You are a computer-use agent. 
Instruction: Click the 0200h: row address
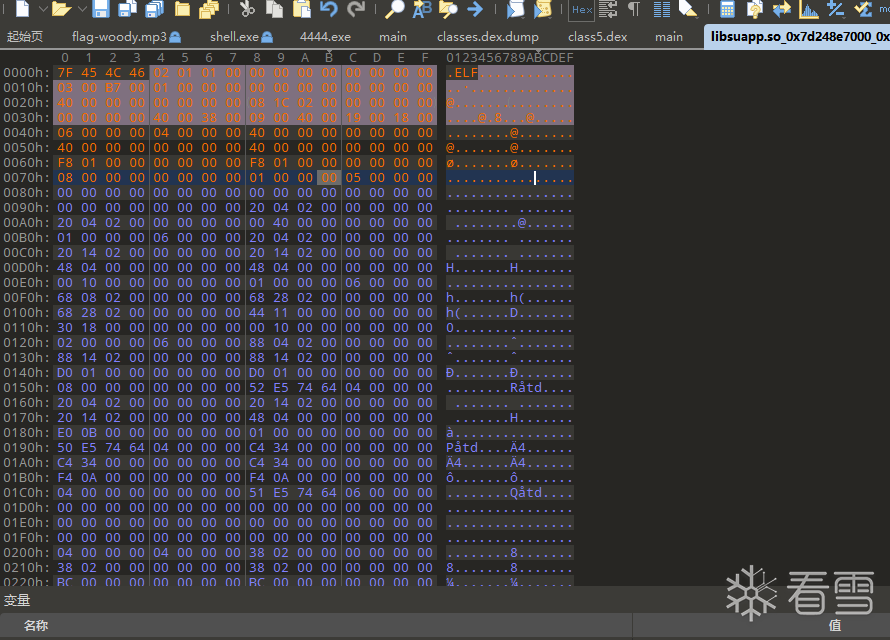26,553
